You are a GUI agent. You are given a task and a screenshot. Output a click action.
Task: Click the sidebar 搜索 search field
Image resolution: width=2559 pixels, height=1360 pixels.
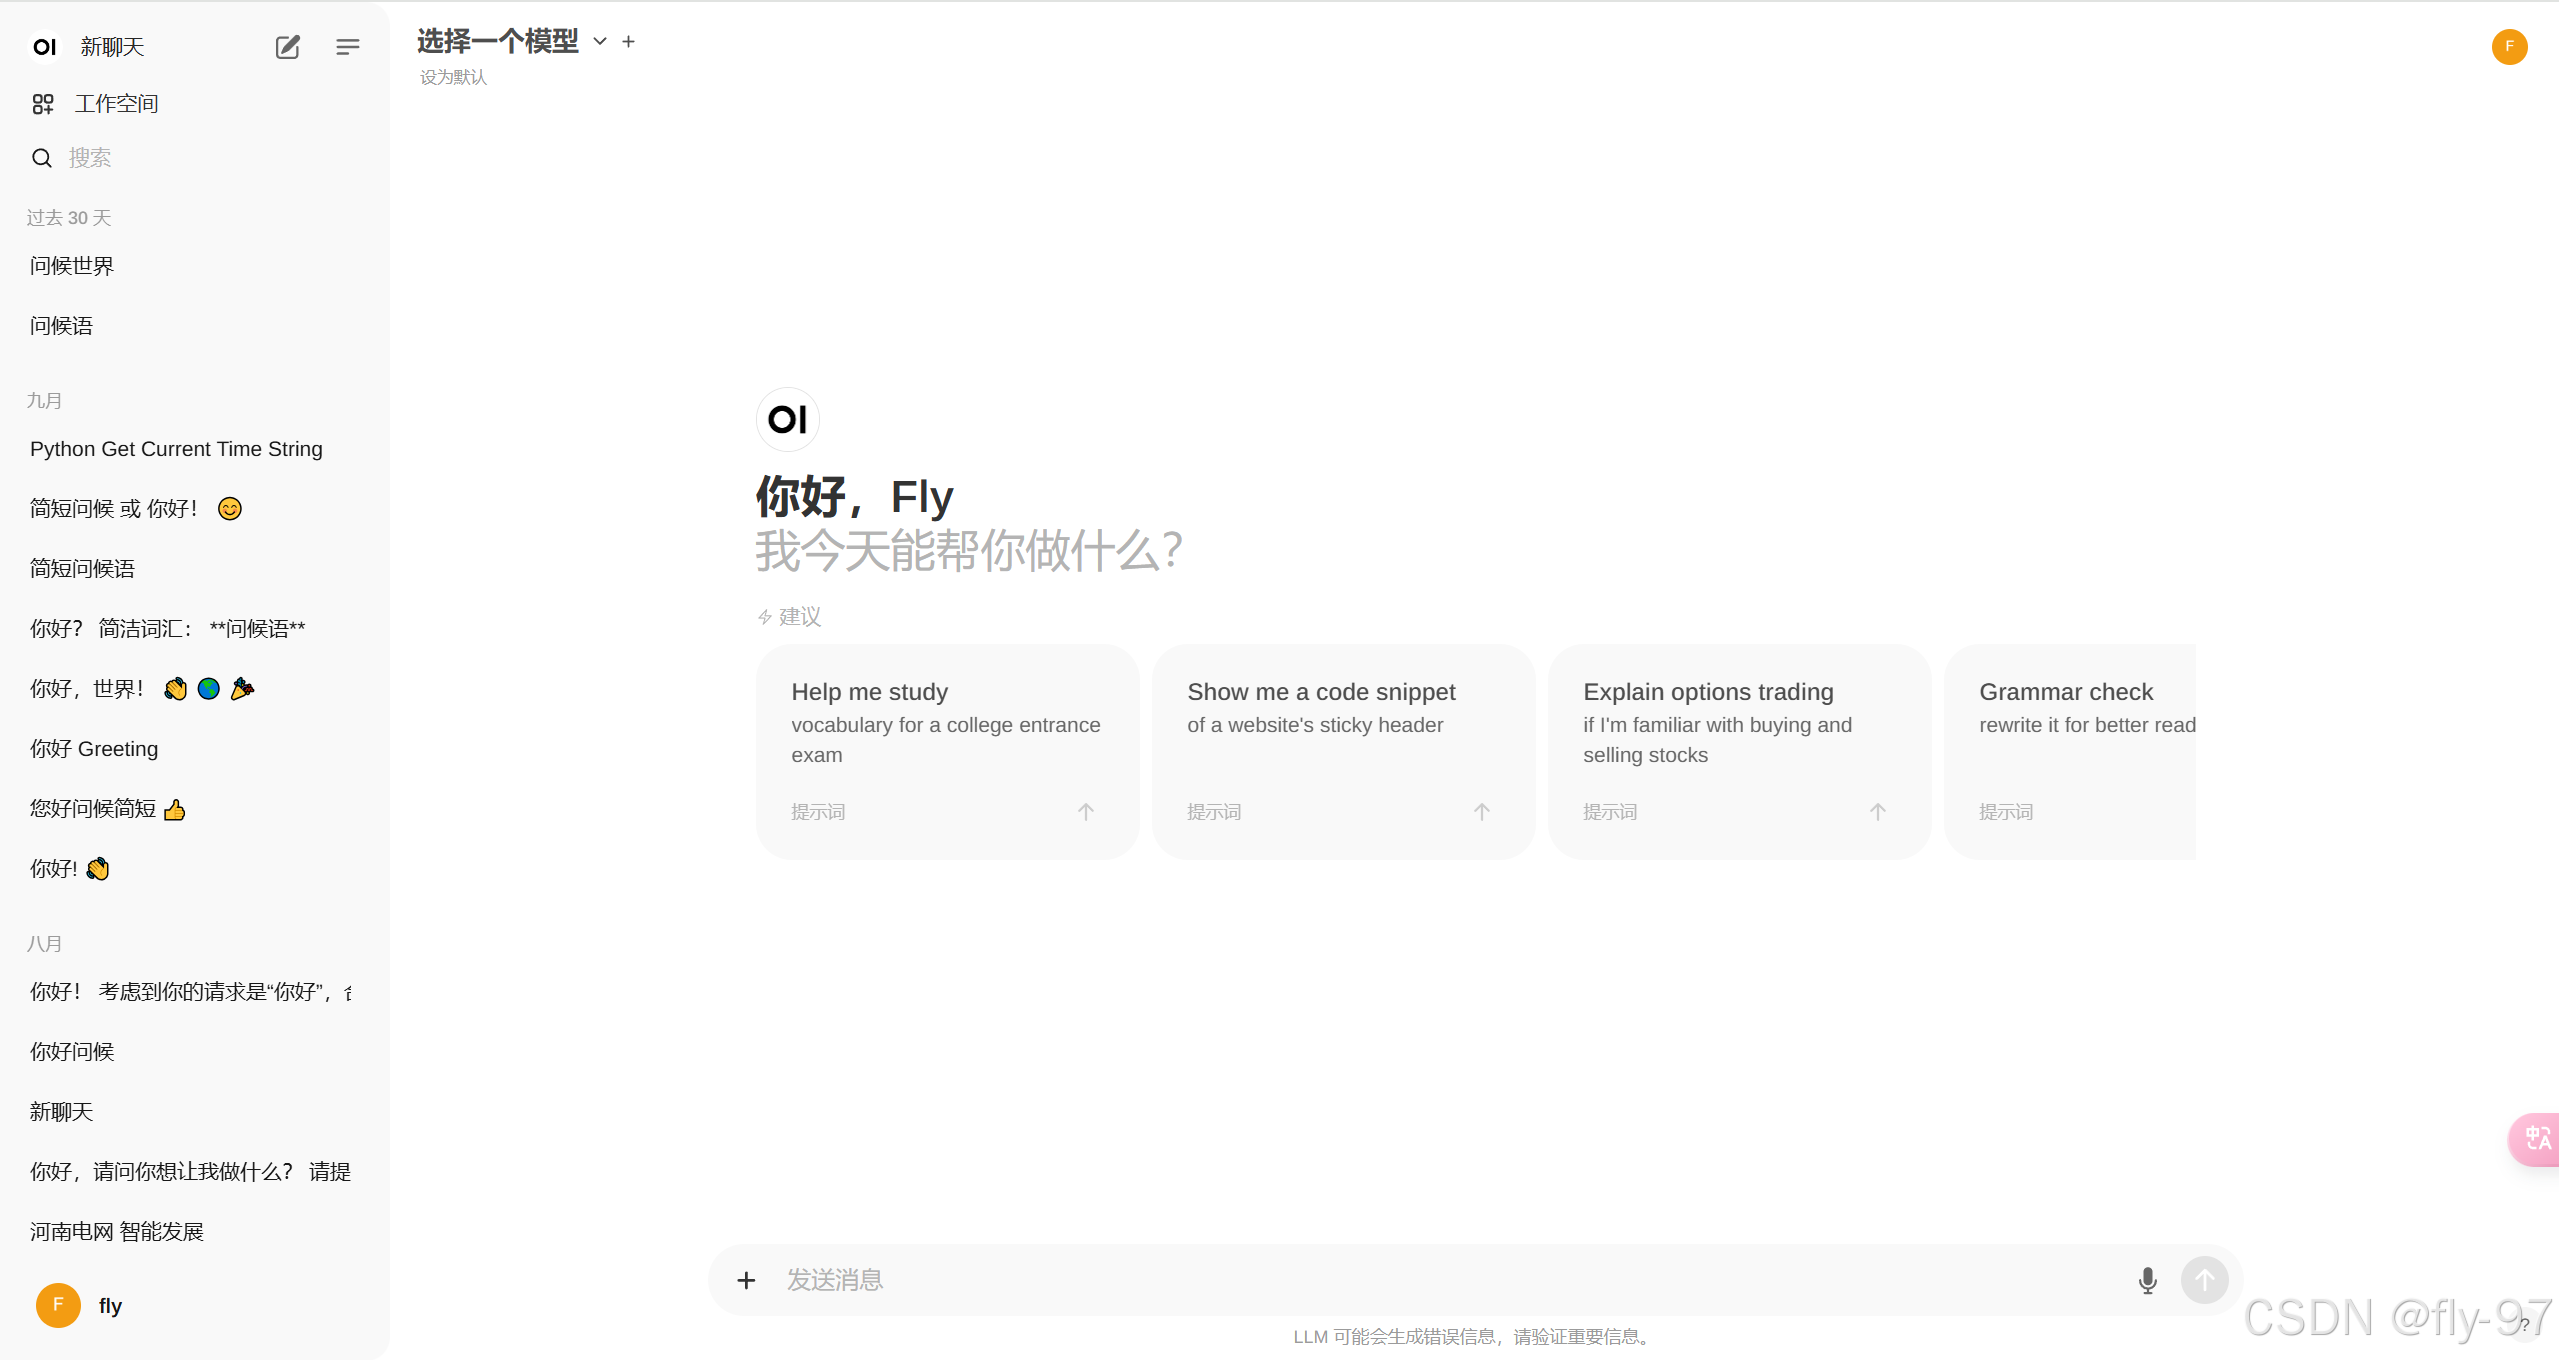(90, 158)
